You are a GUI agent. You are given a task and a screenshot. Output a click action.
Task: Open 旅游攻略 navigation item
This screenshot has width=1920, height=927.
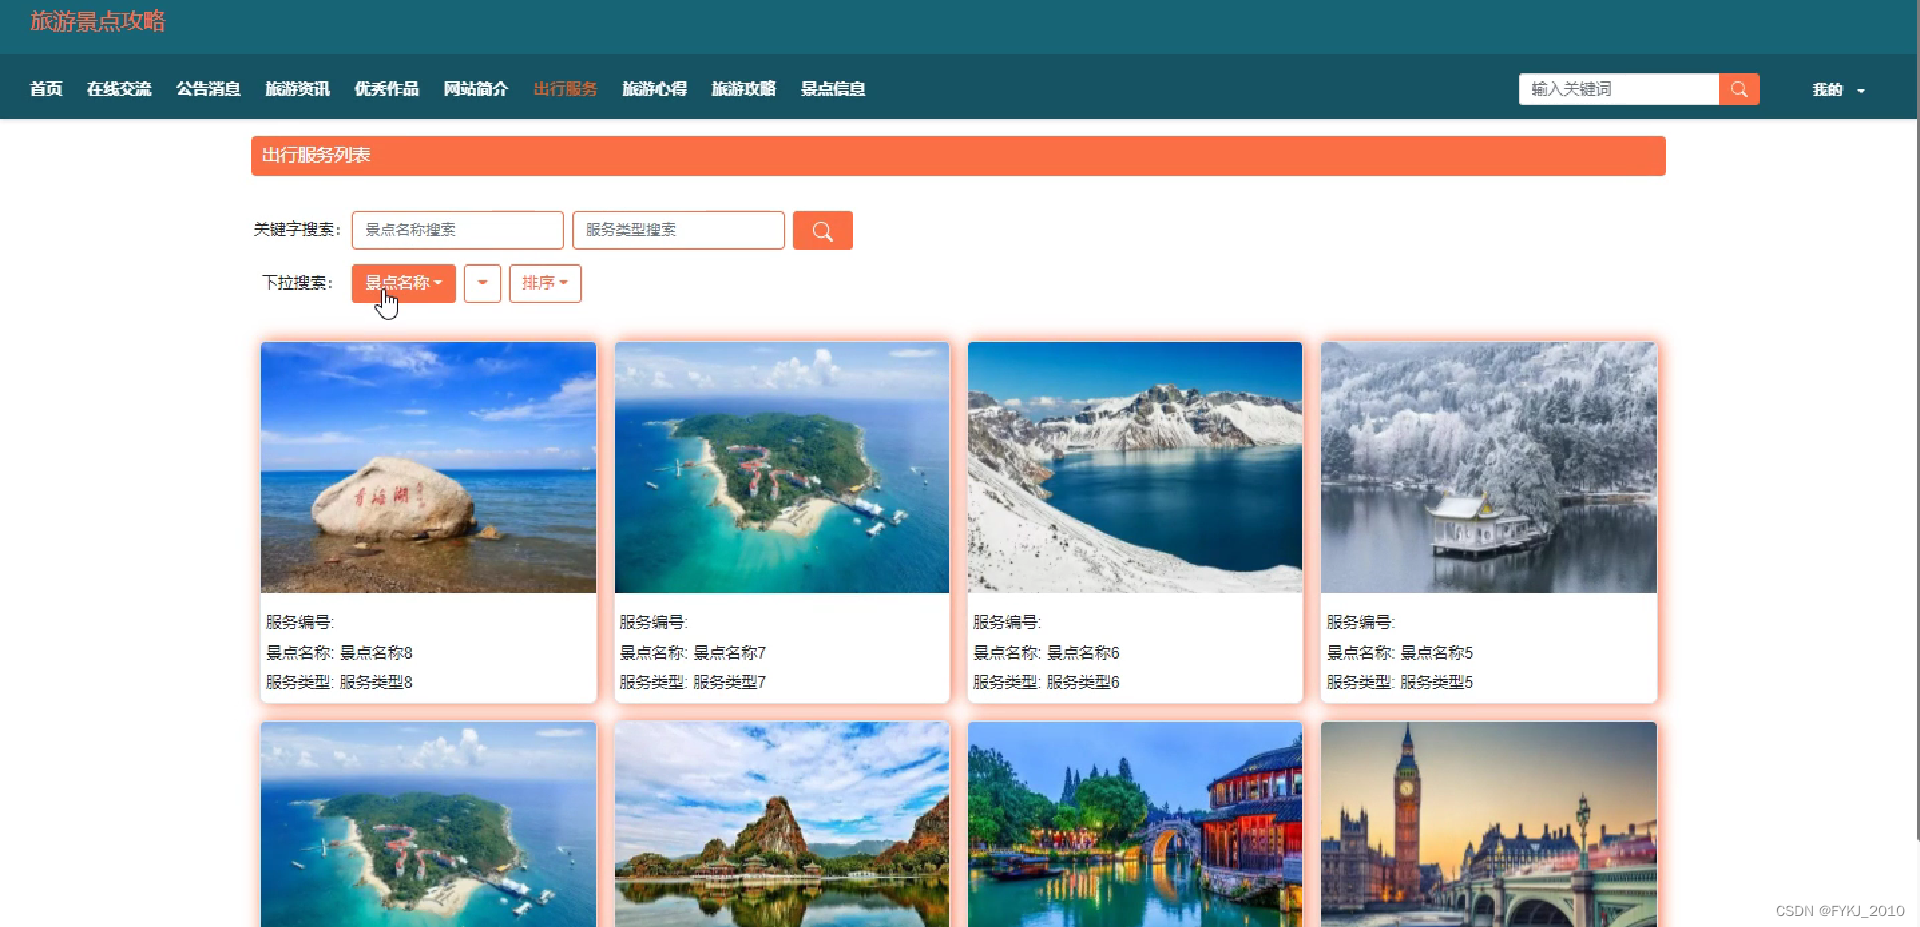743,89
